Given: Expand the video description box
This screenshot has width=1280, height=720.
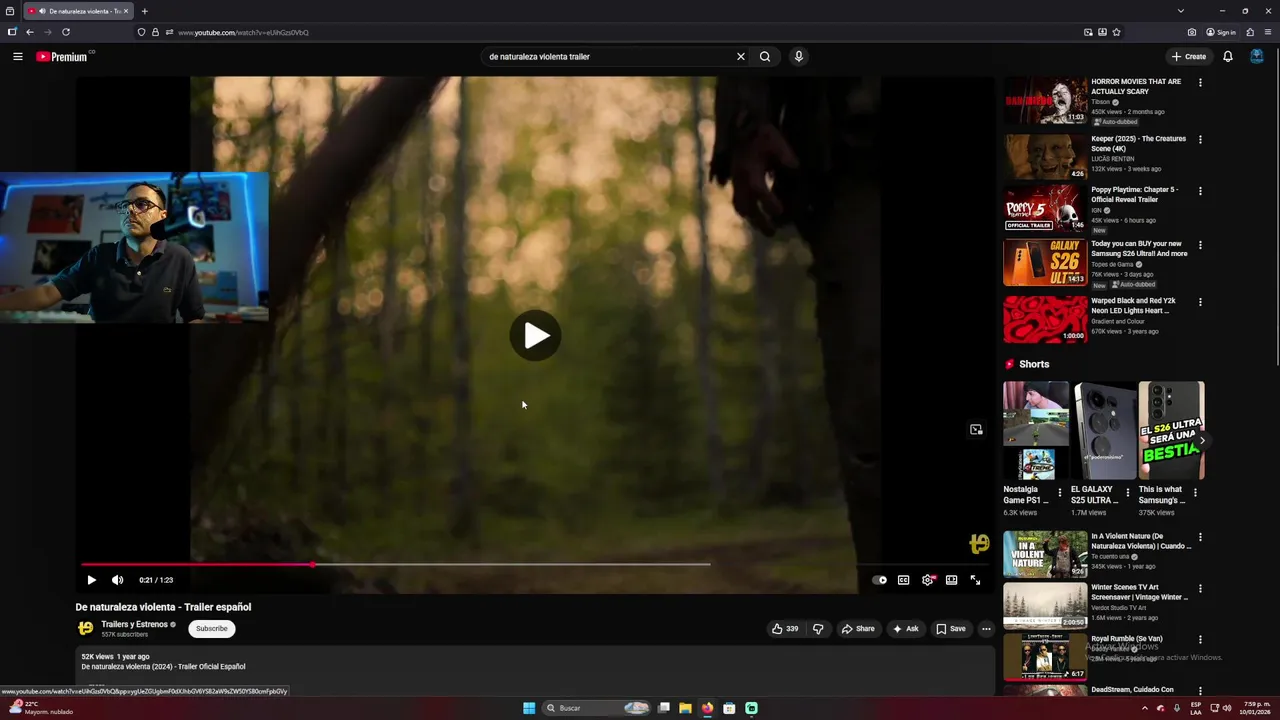Looking at the screenshot, I should [535, 670].
